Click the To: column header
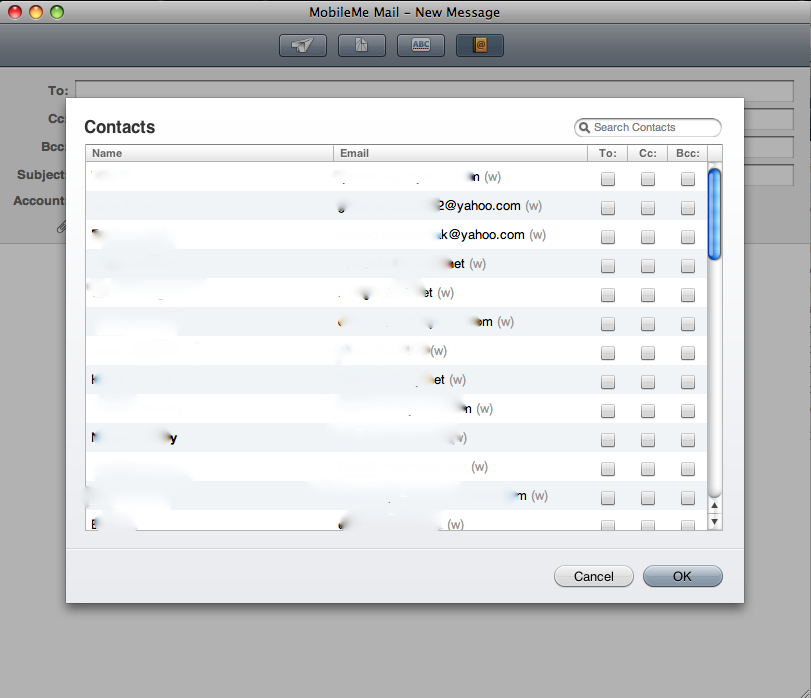 tap(608, 153)
